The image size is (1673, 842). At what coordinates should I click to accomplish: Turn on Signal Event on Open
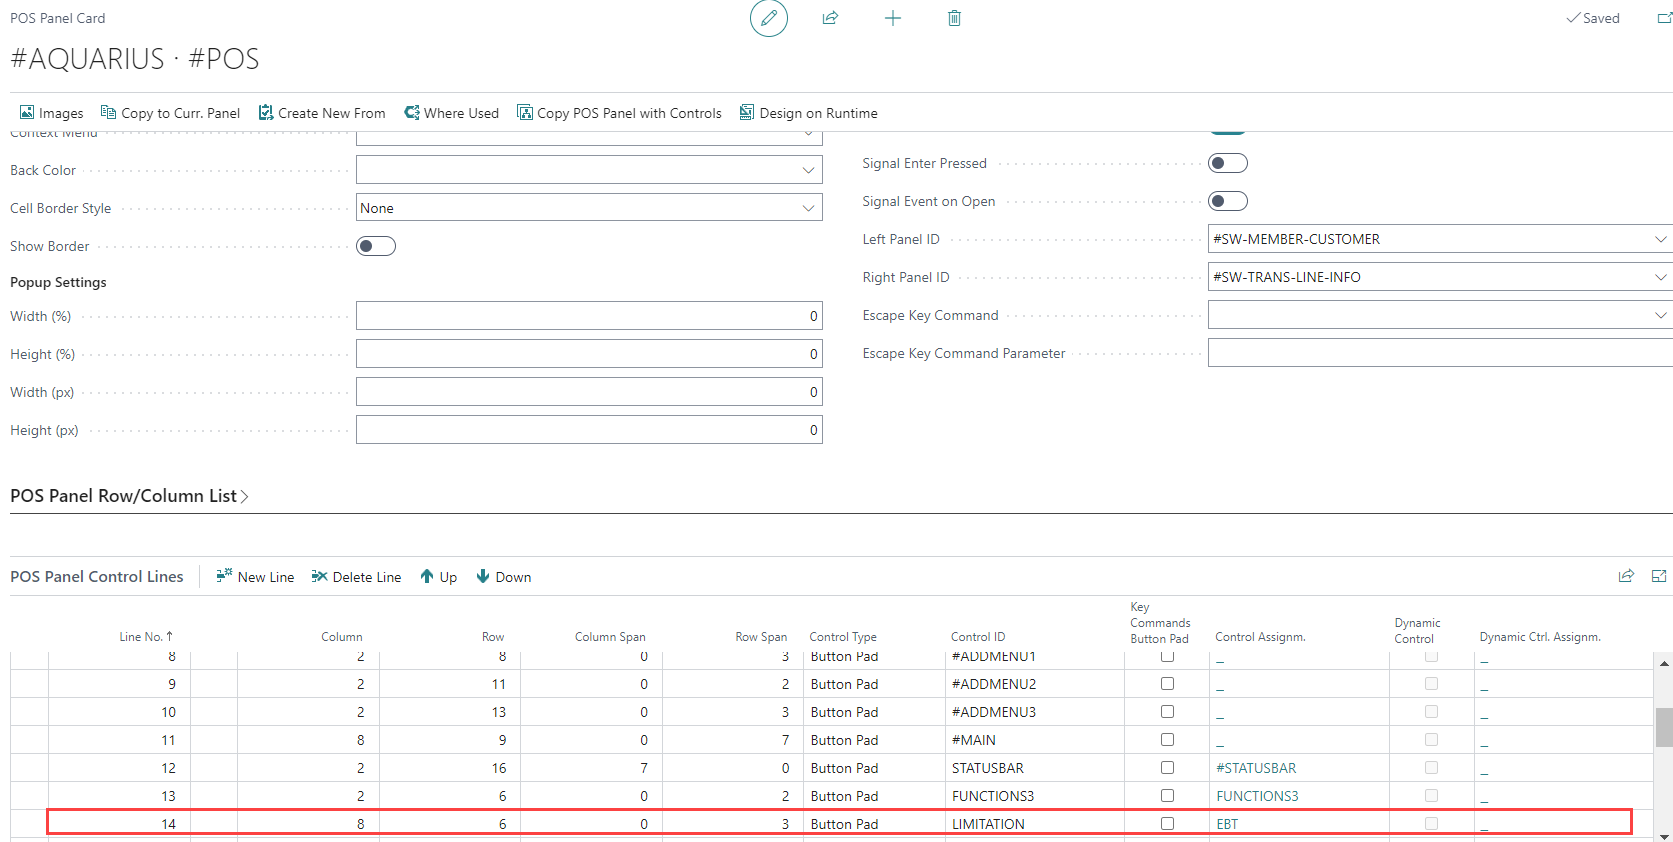pyautogui.click(x=1227, y=201)
